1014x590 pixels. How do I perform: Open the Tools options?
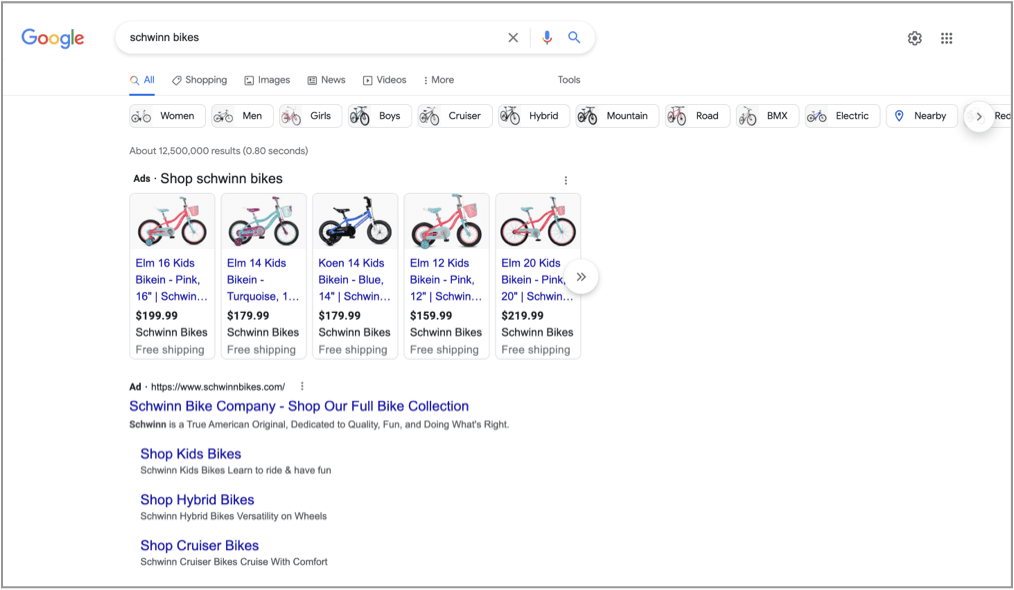tap(569, 80)
